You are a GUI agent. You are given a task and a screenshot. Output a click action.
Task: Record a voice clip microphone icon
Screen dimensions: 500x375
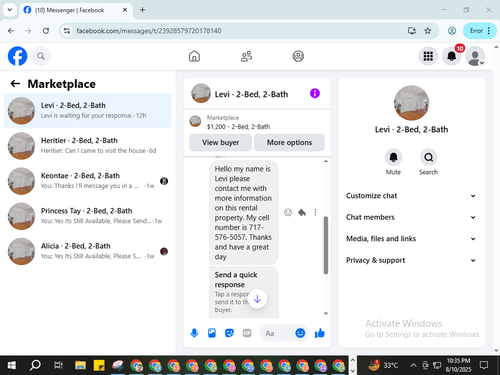[194, 333]
